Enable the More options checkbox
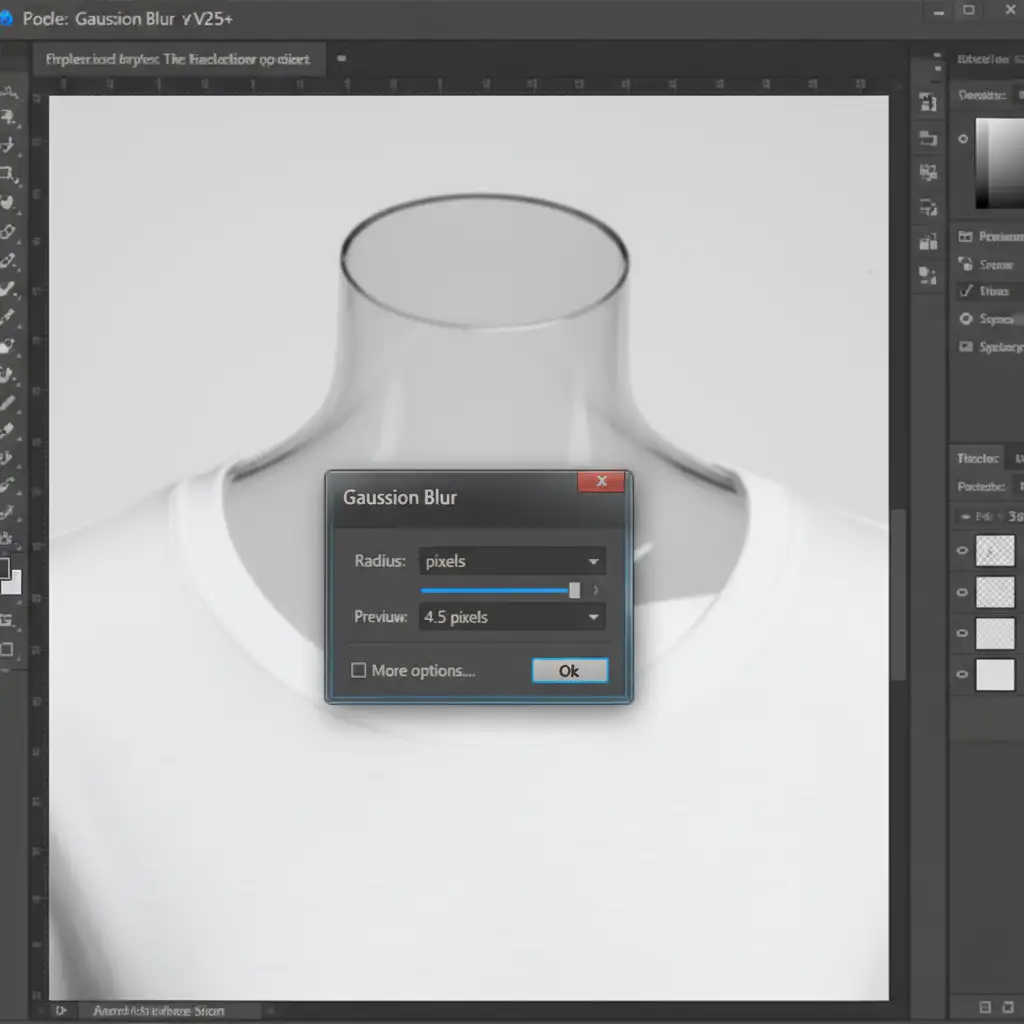1024x1024 pixels. coord(358,670)
